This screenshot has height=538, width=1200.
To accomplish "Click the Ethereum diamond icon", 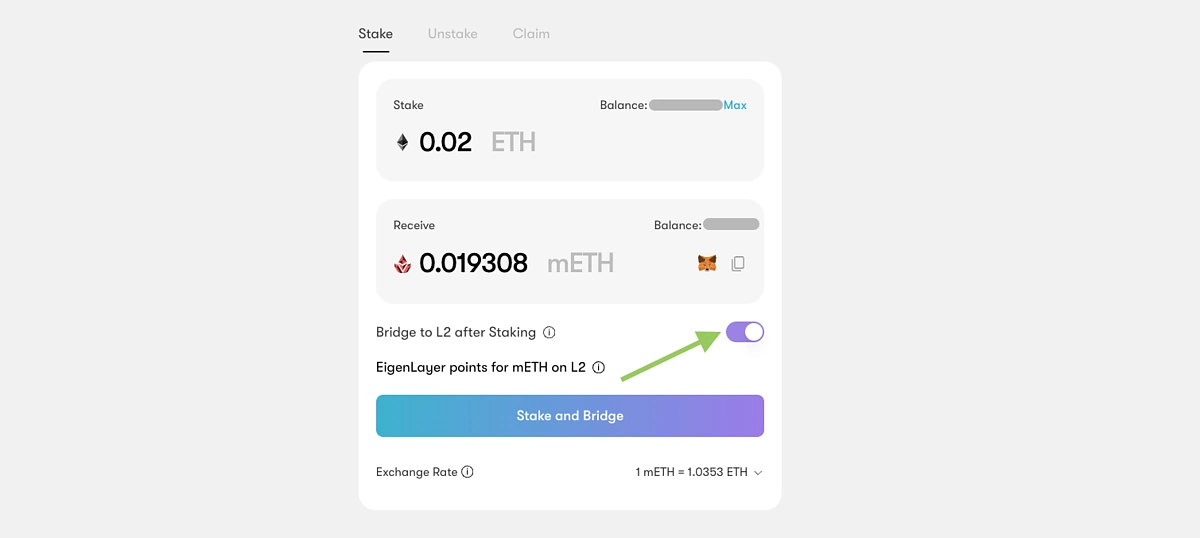I will [x=402, y=142].
